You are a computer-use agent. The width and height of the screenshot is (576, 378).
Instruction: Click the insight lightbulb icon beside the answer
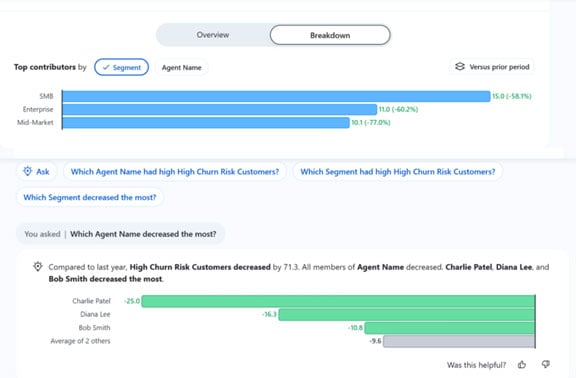click(38, 266)
